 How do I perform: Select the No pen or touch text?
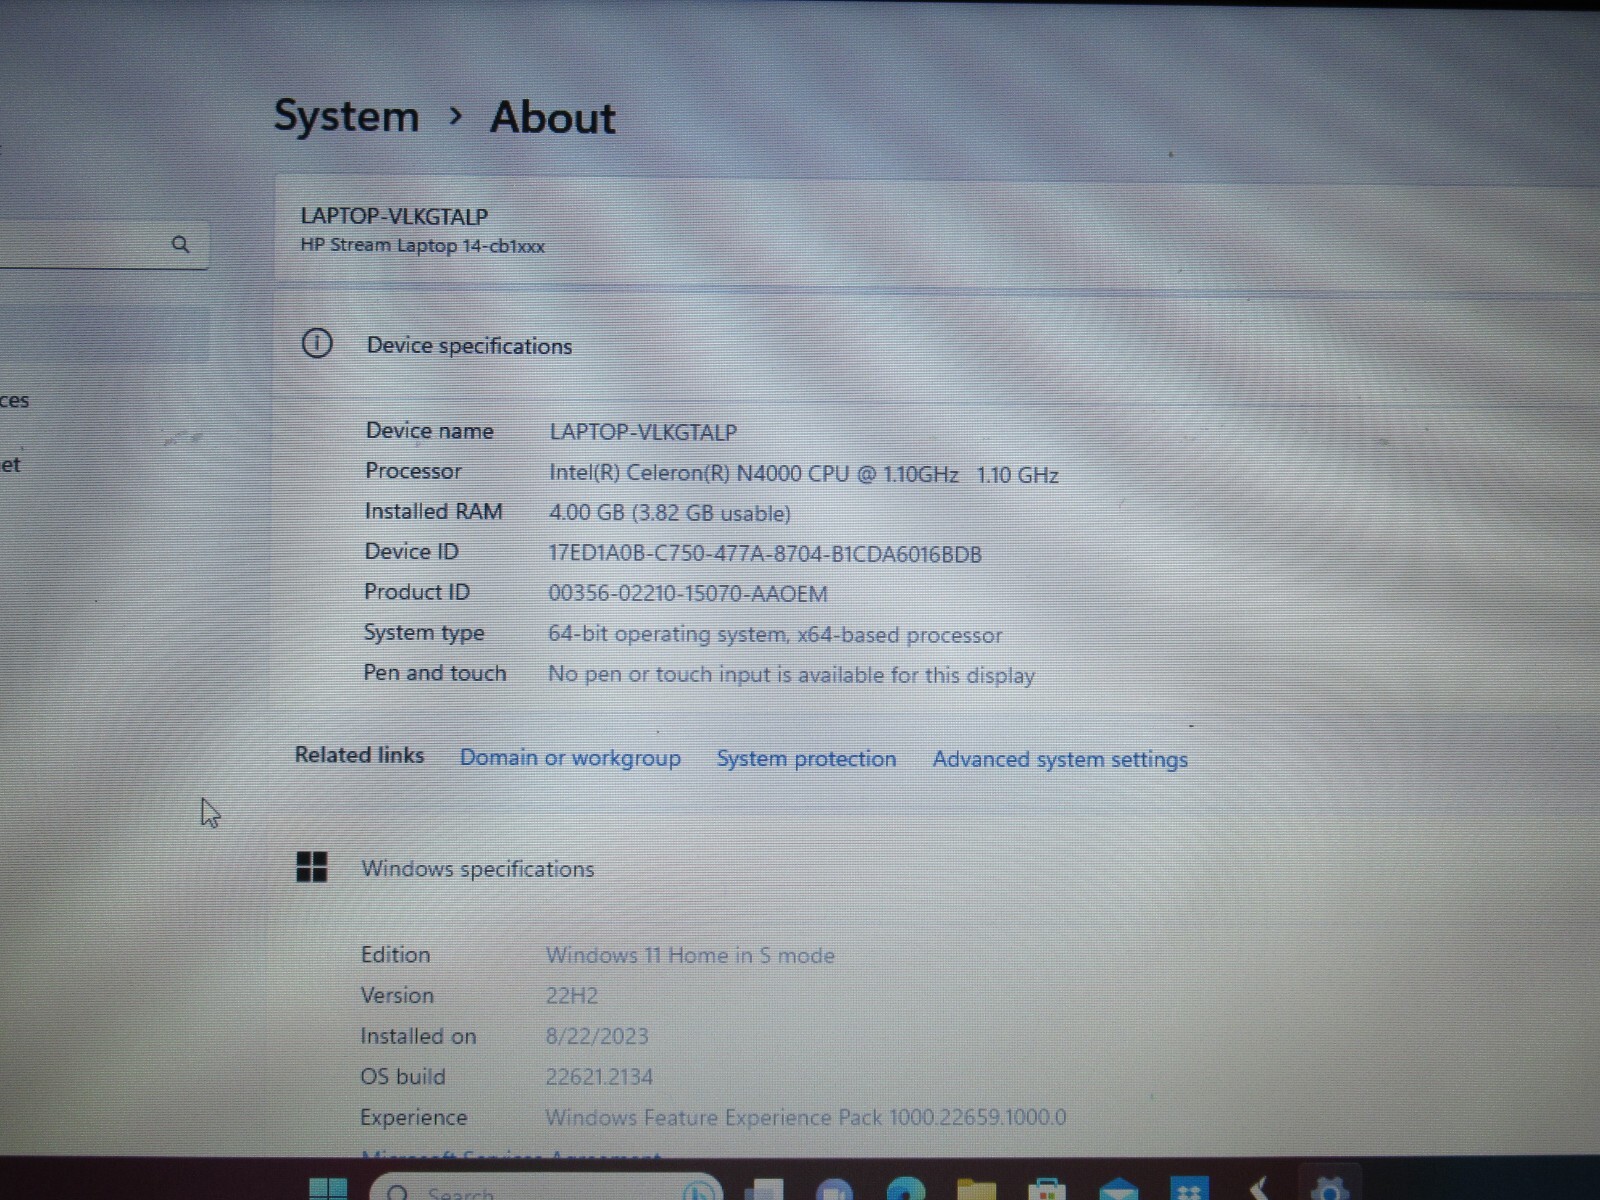click(x=791, y=675)
